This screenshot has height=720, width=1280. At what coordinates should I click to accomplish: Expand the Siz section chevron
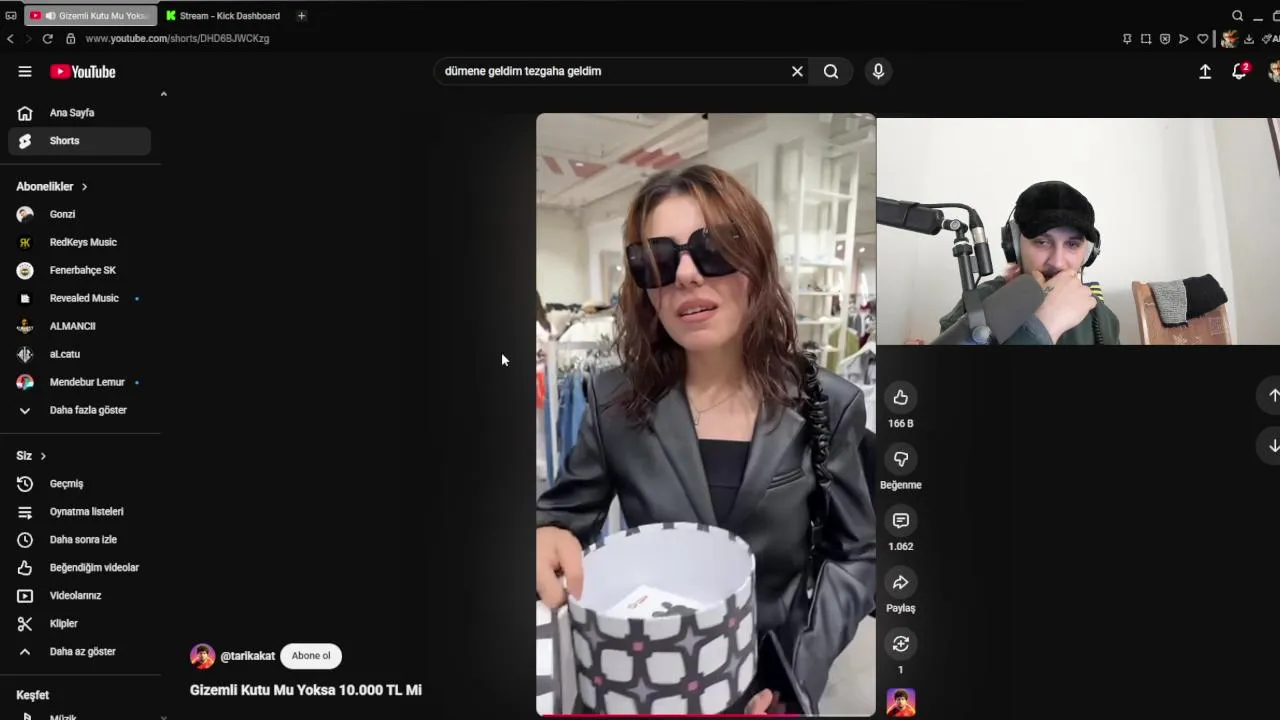tap(43, 456)
